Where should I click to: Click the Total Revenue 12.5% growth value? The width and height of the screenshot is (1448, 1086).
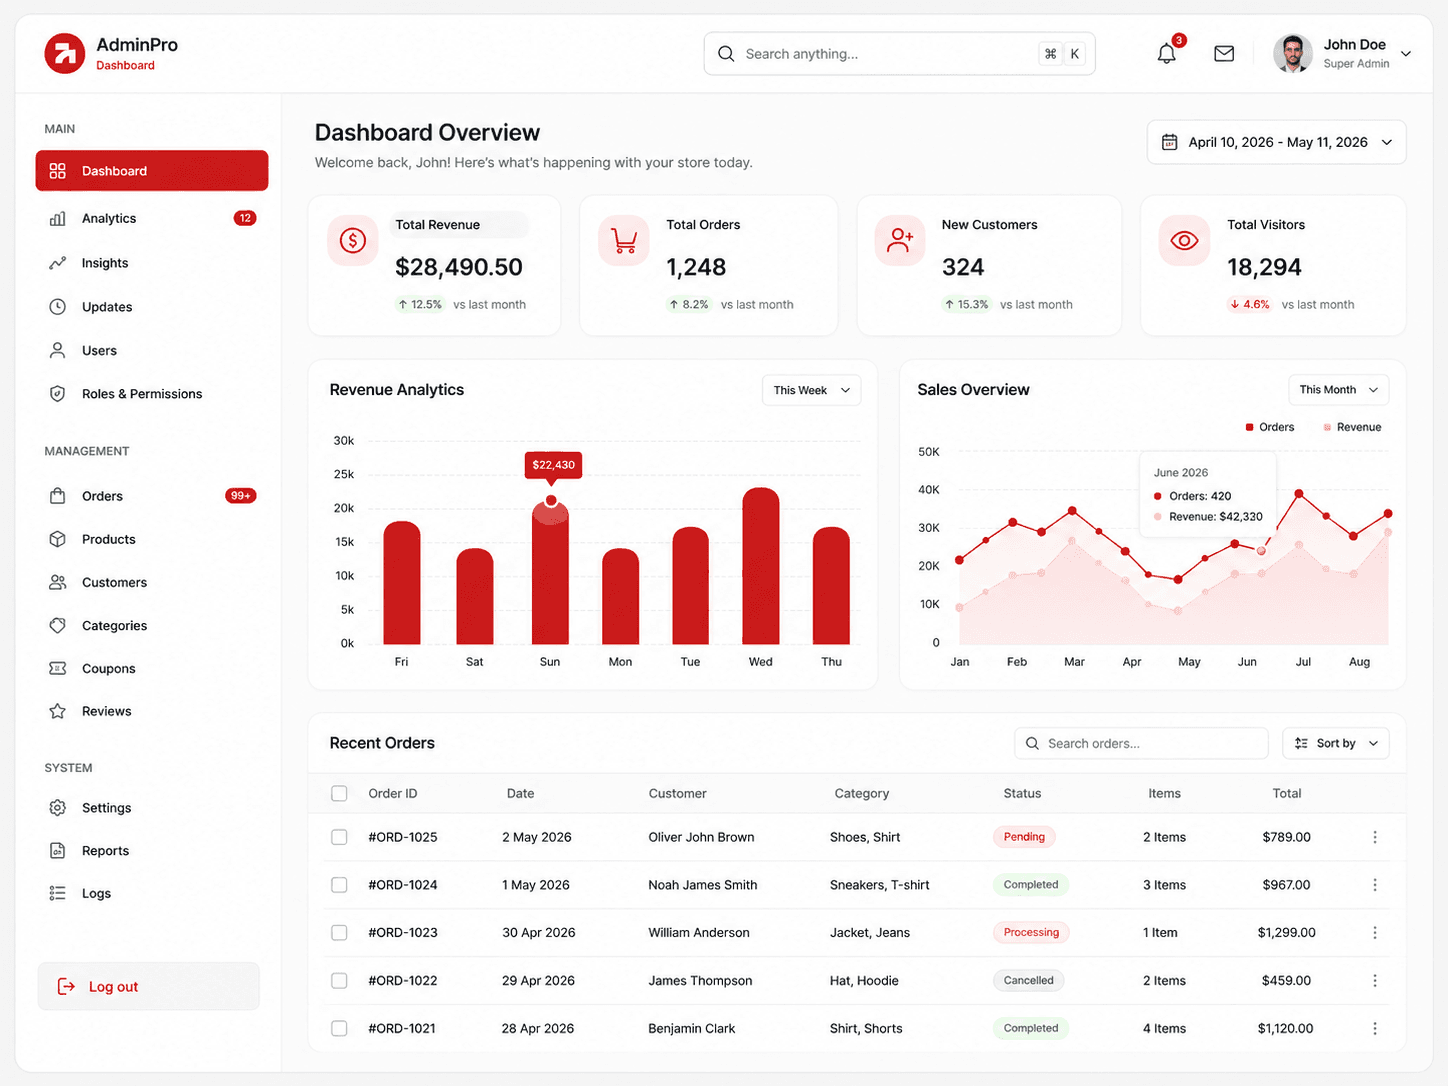[x=420, y=304]
